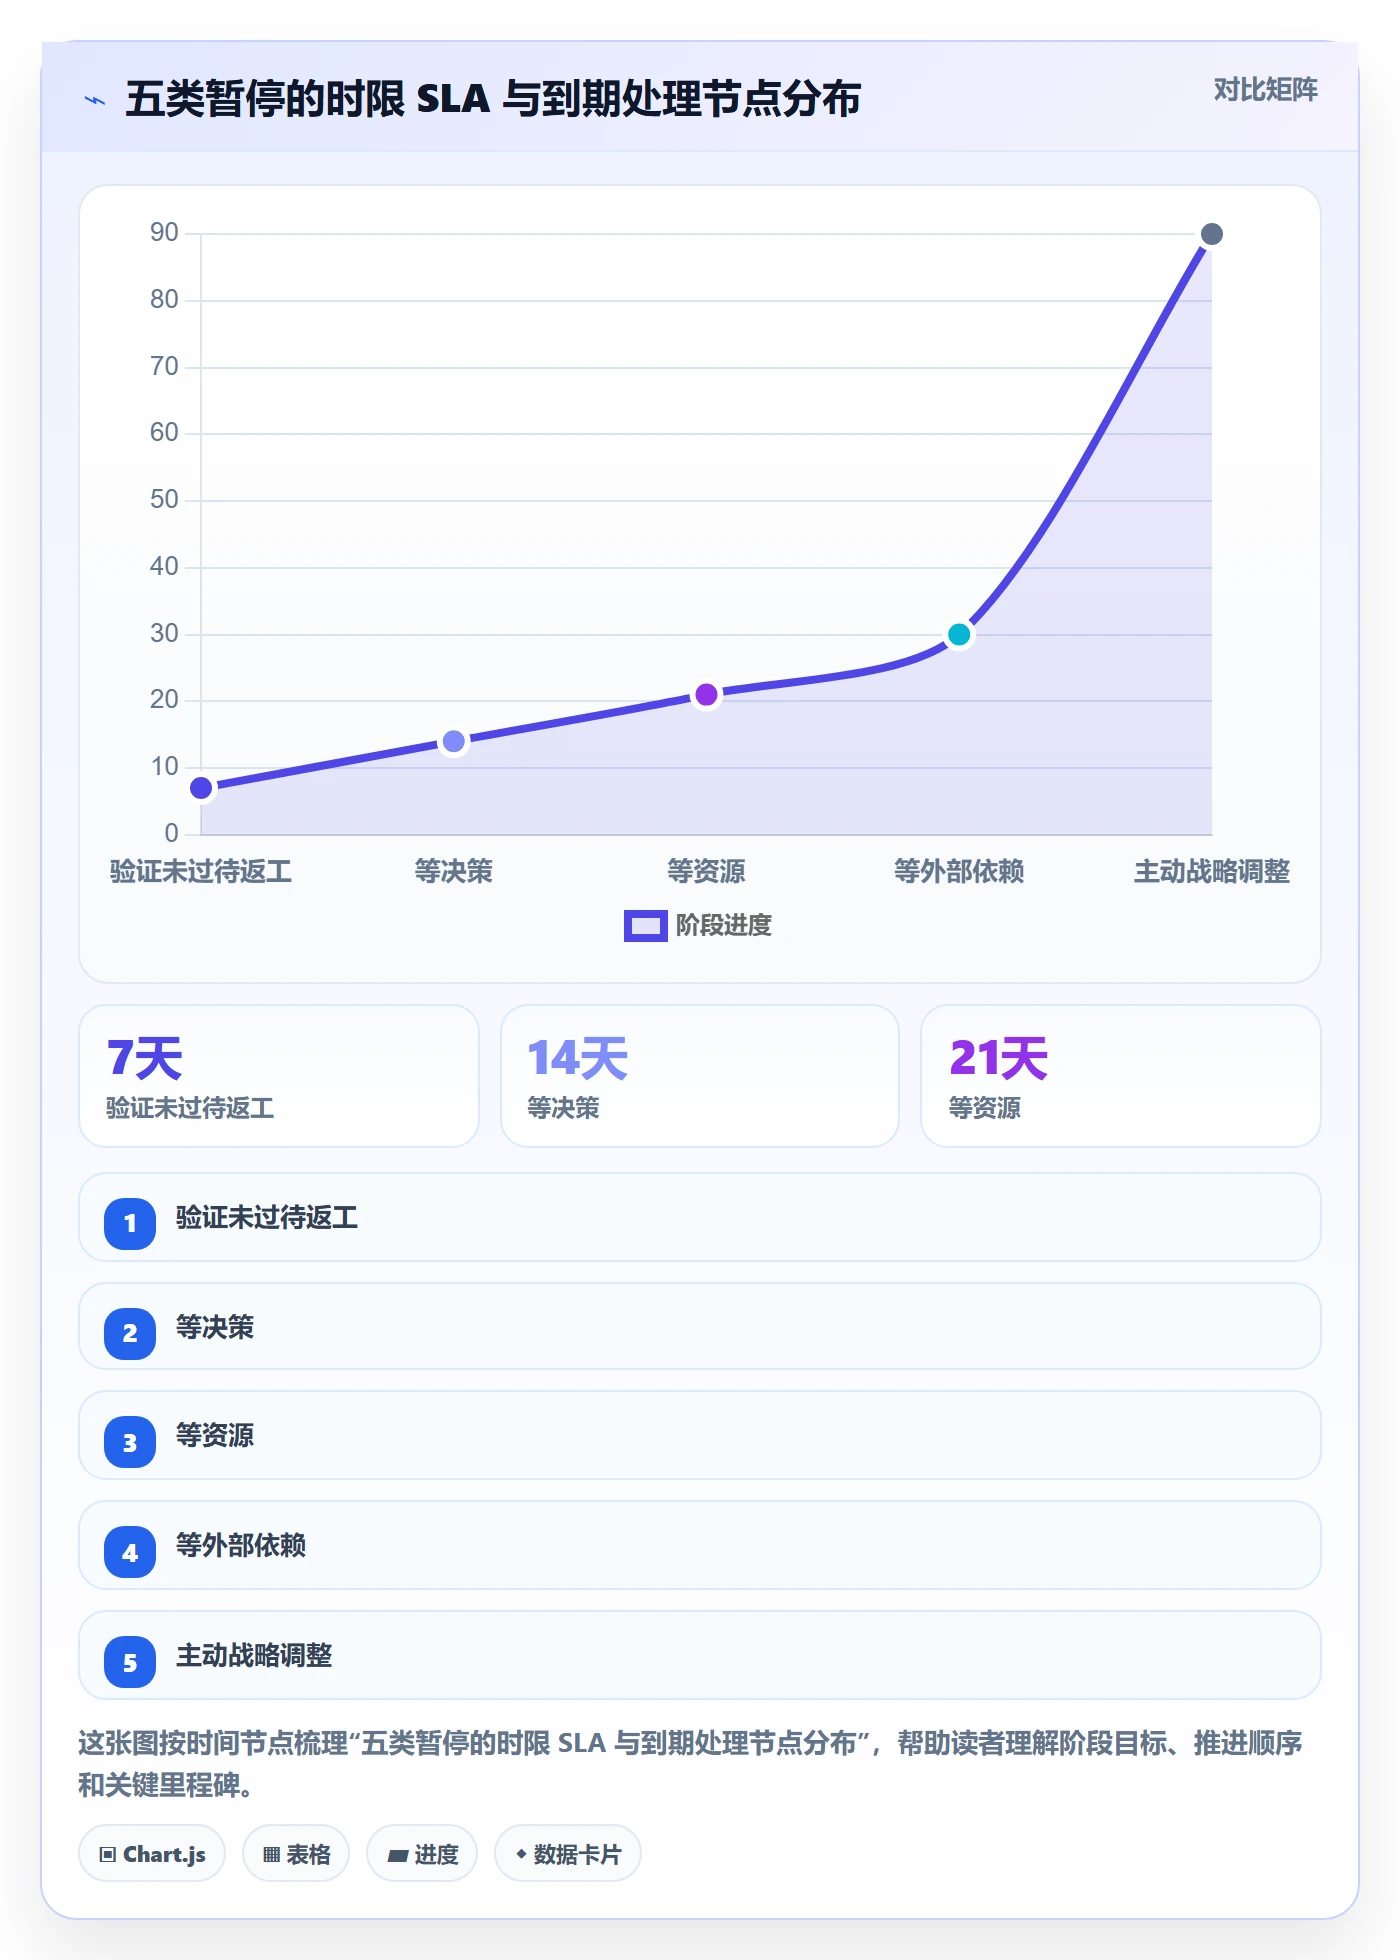Click the x-axis label 主动战略调整

(1211, 871)
